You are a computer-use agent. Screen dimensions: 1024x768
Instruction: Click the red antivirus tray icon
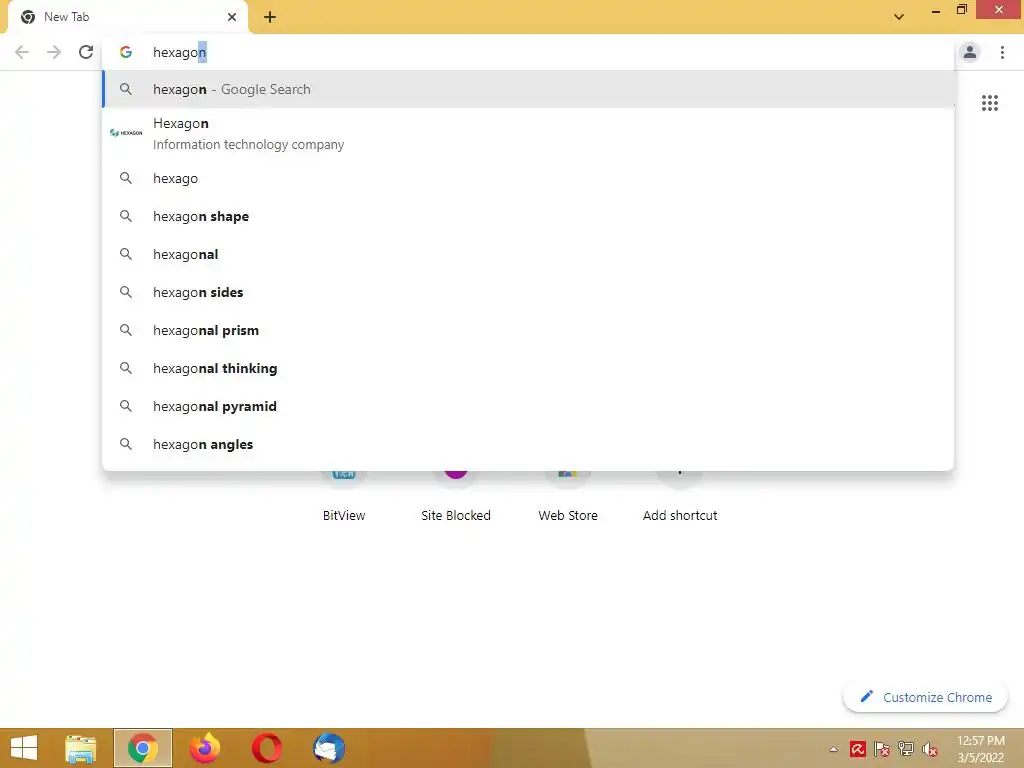pyautogui.click(x=857, y=749)
